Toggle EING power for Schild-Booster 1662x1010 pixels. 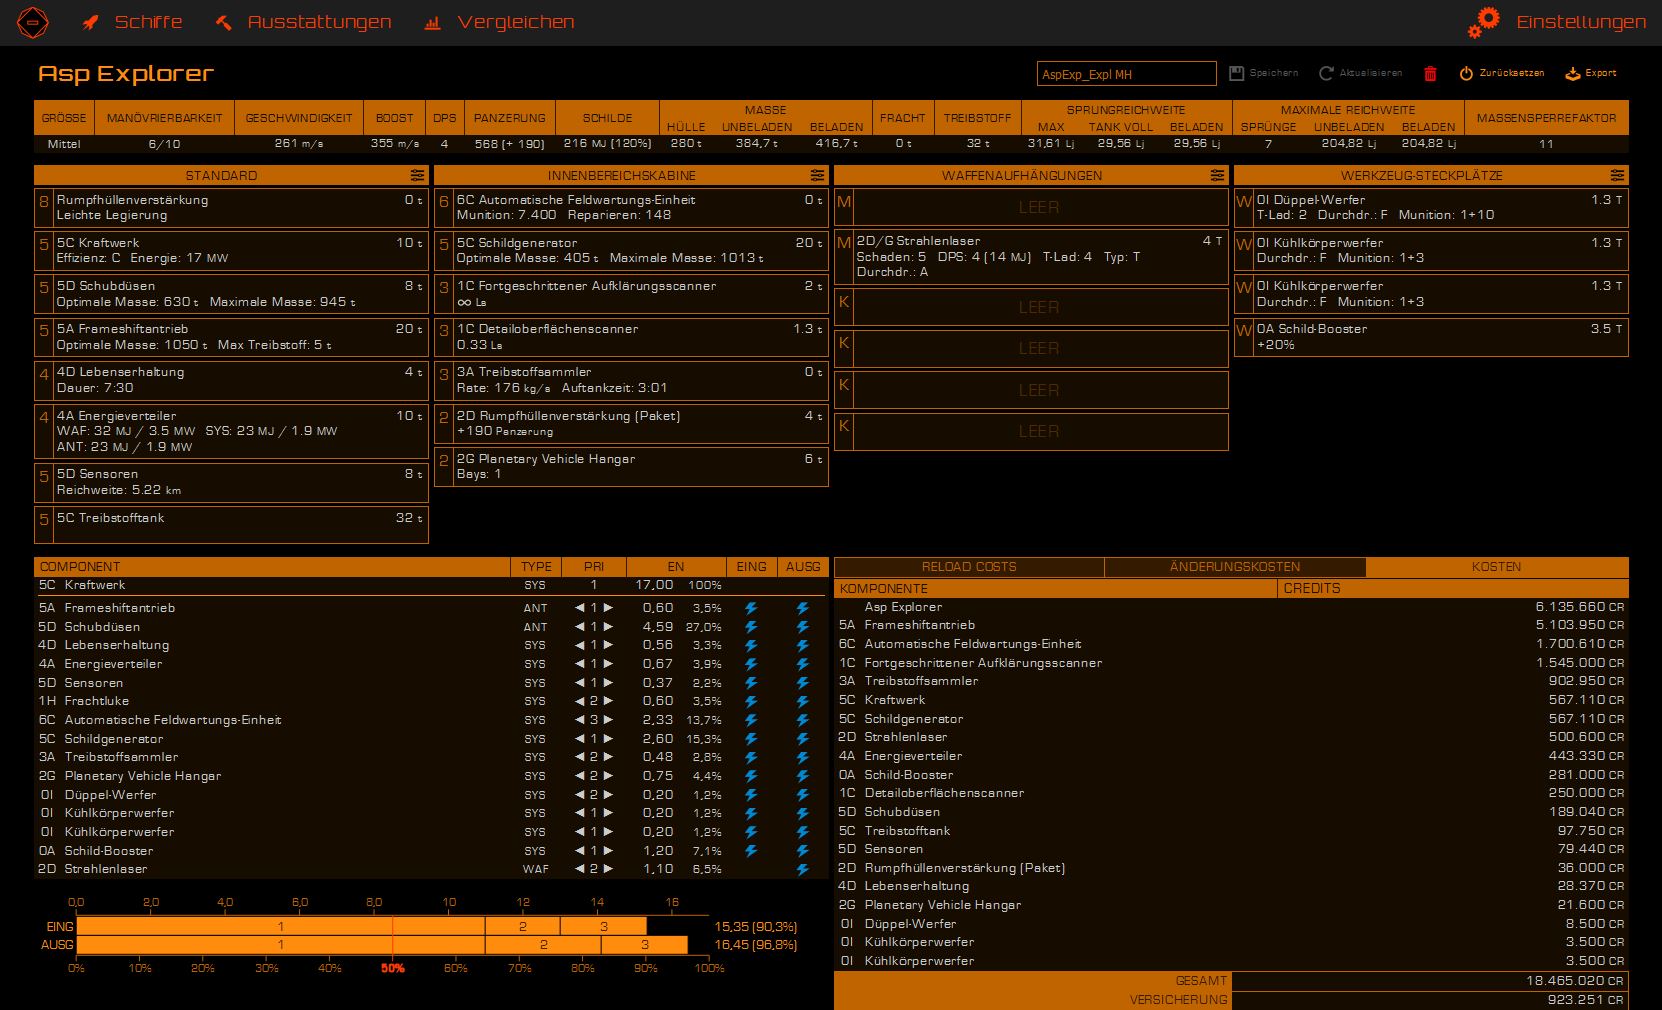pyautogui.click(x=751, y=851)
